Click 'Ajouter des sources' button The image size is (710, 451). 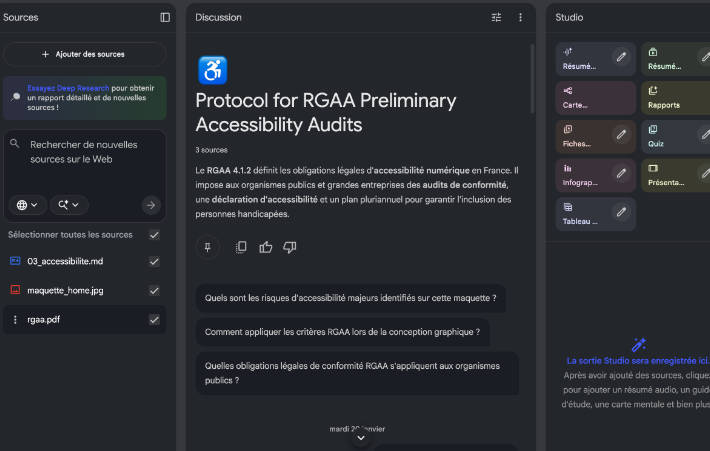pyautogui.click(x=85, y=54)
